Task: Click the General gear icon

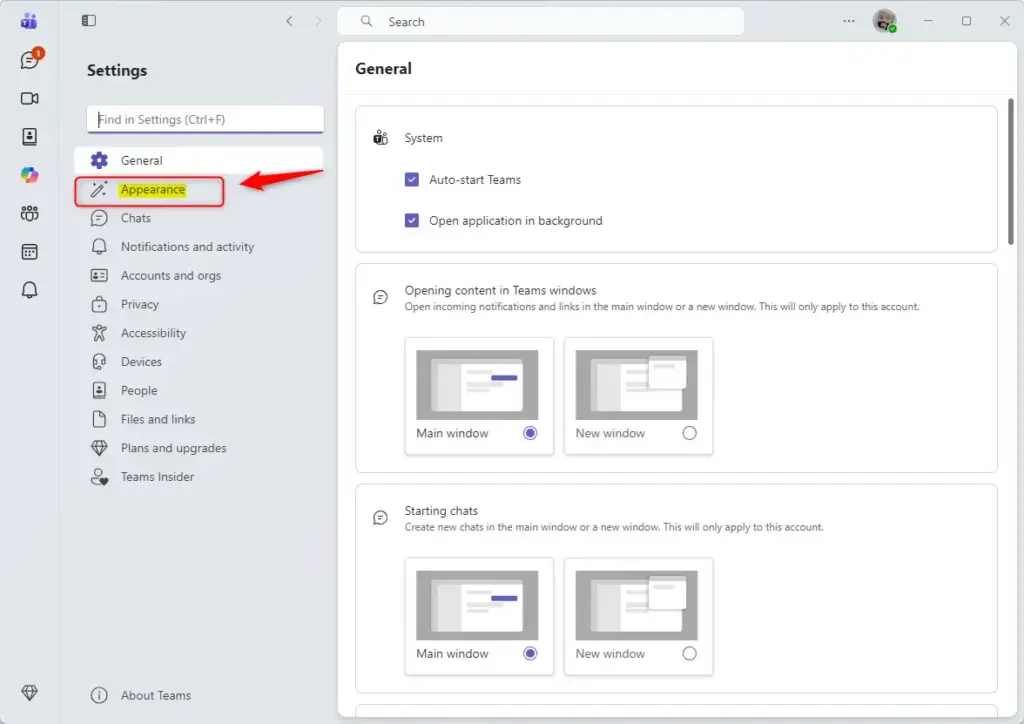Action: tap(99, 161)
